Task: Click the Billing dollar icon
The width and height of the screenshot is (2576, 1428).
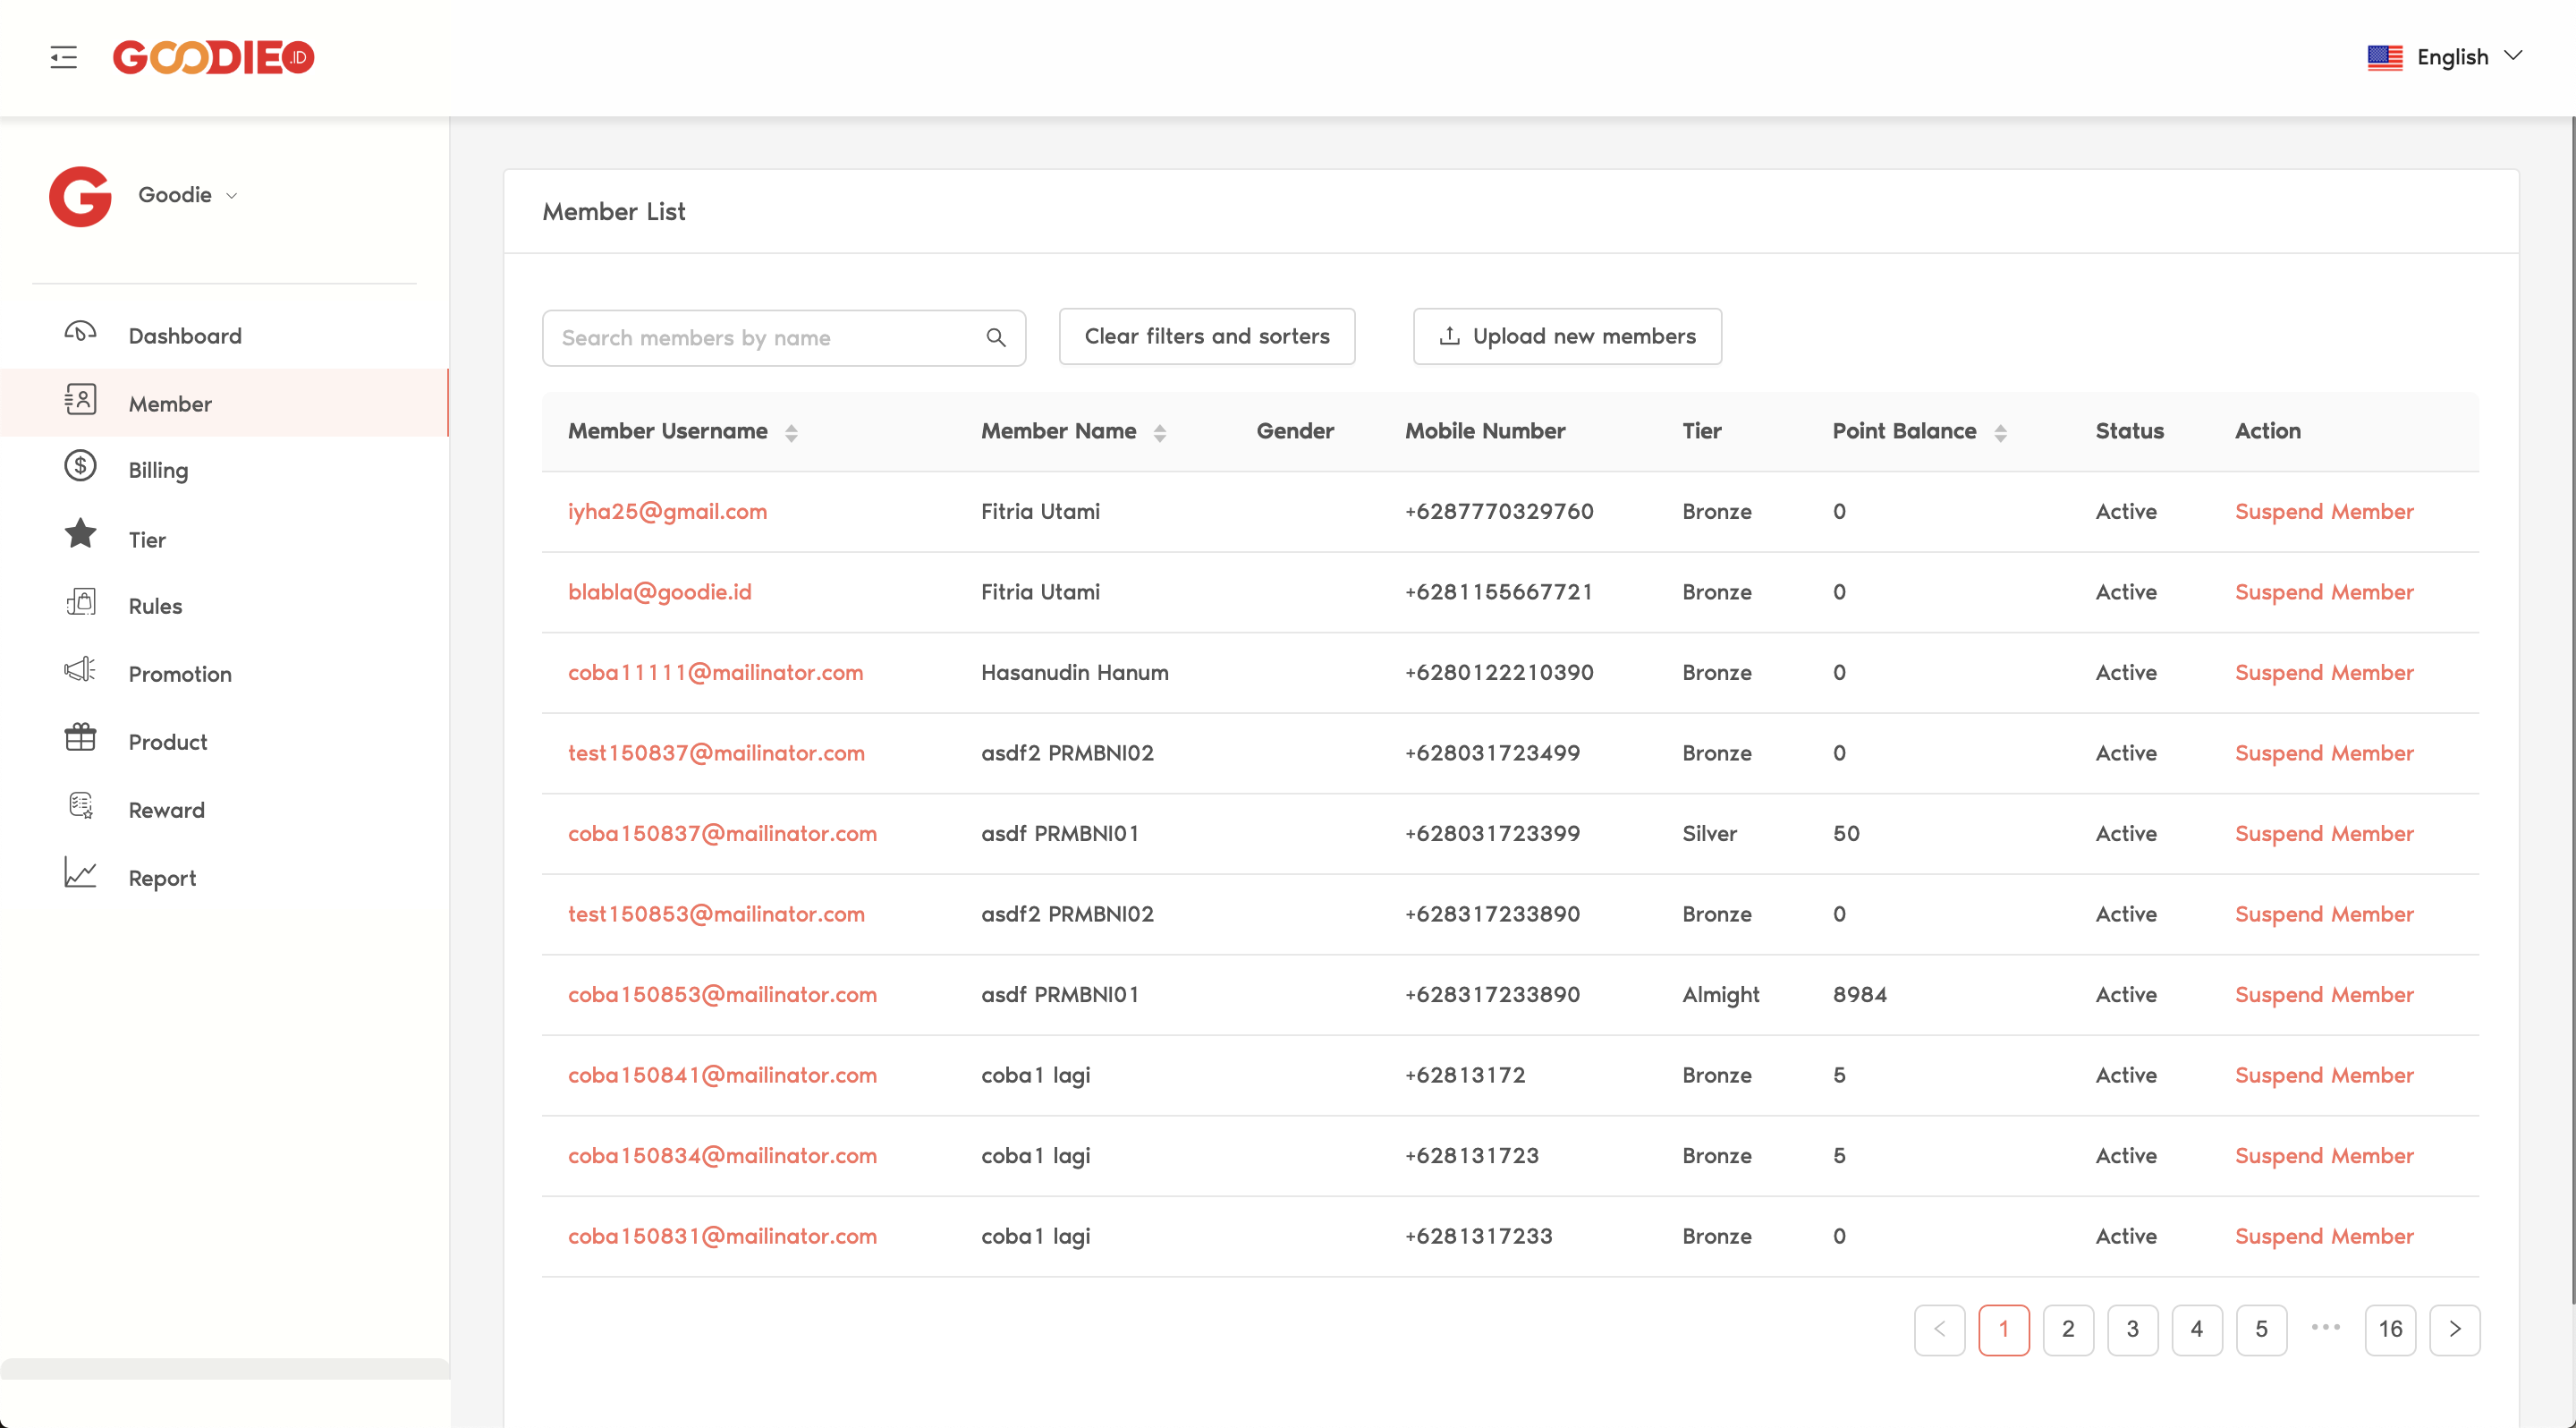Action: (80, 467)
